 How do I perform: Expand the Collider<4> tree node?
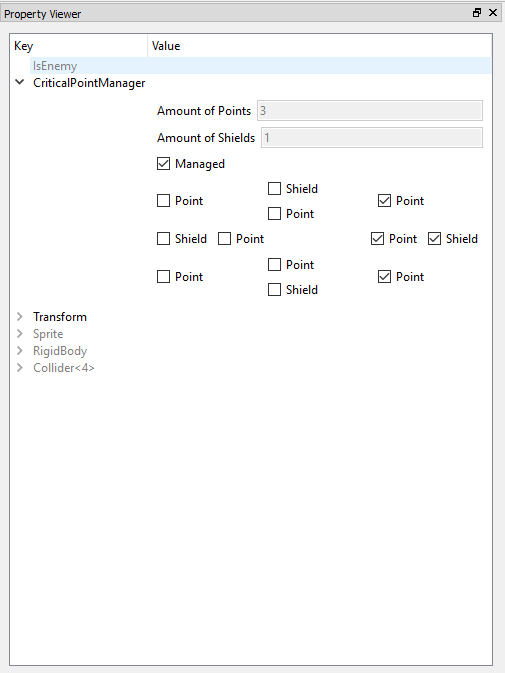19,367
